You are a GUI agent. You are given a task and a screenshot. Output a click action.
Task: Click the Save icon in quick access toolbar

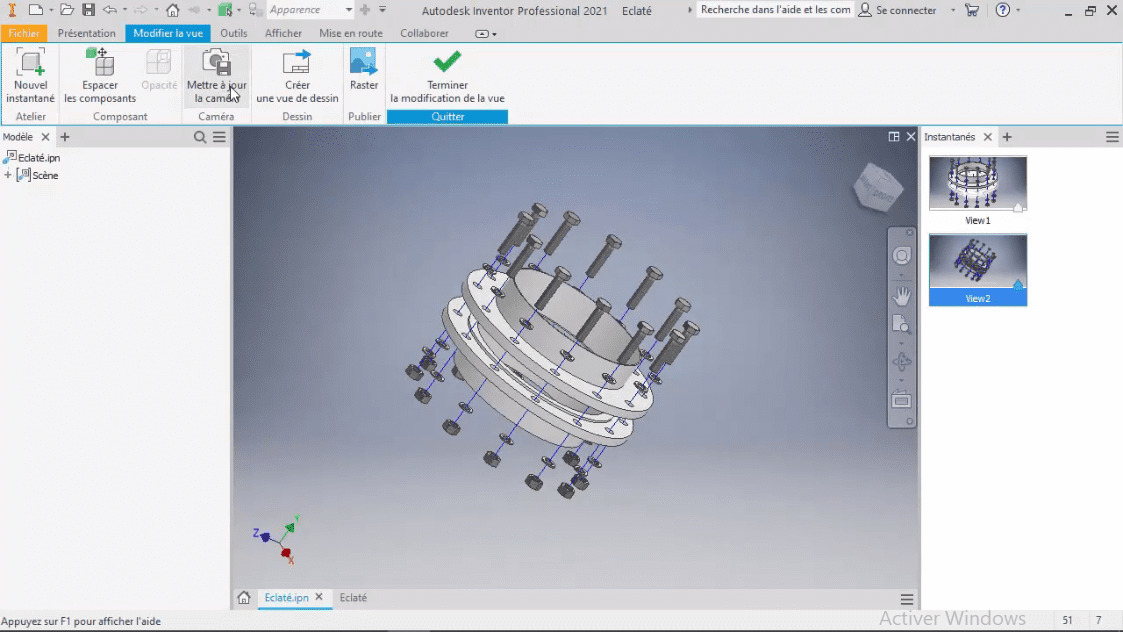88,10
